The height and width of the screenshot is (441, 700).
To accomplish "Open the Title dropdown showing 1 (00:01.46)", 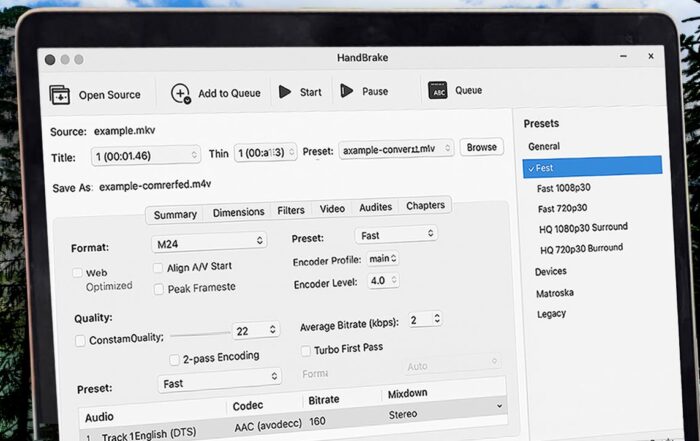I will [x=146, y=156].
